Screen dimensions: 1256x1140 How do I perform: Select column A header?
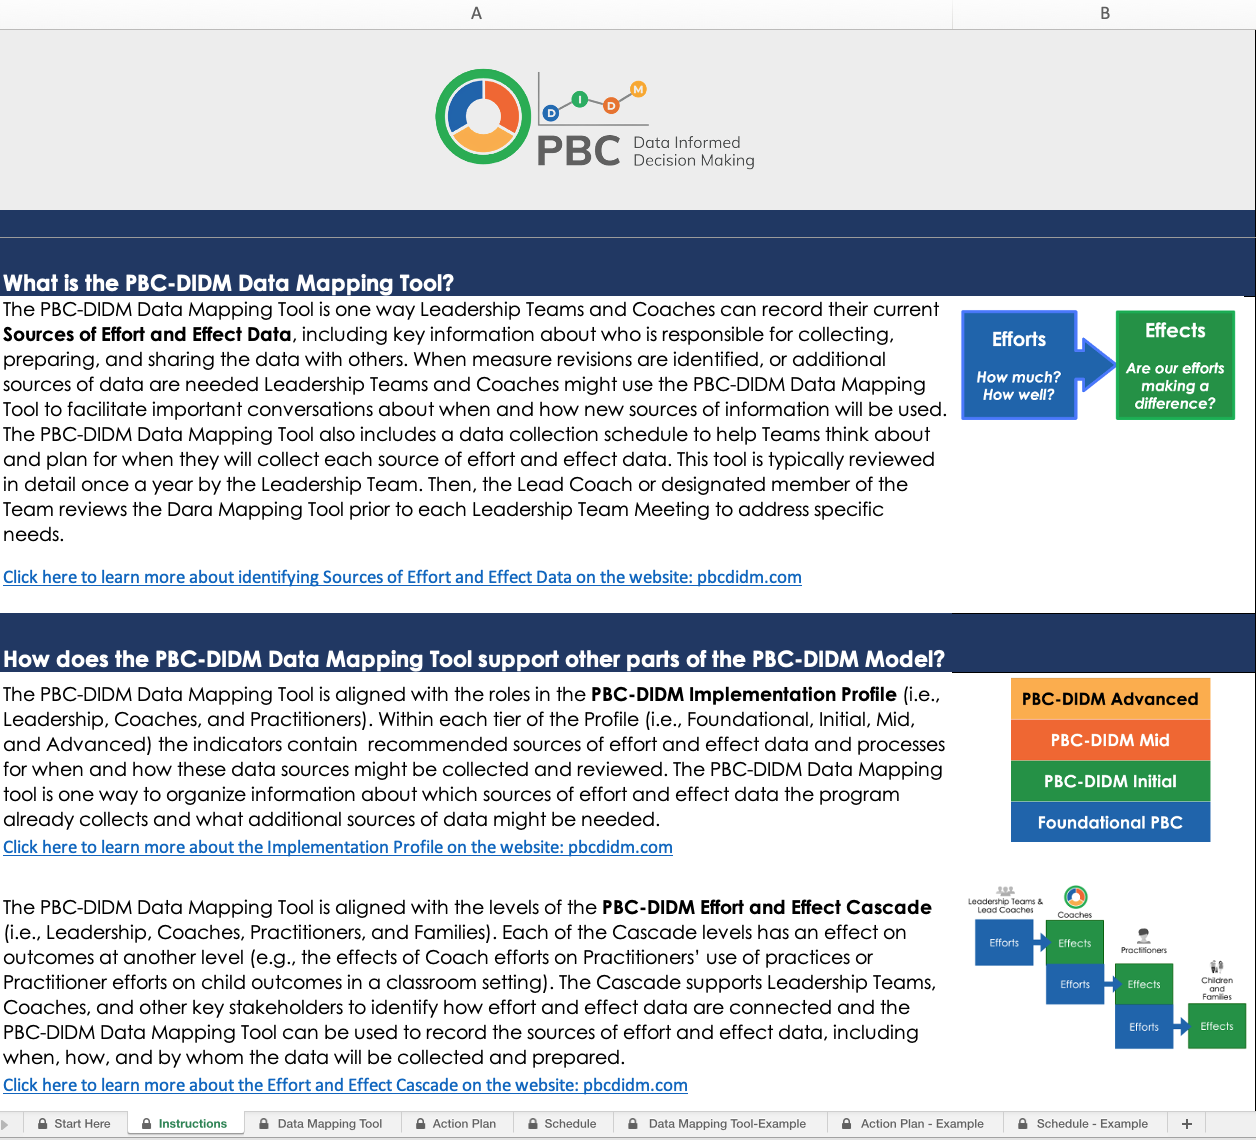[x=476, y=14]
